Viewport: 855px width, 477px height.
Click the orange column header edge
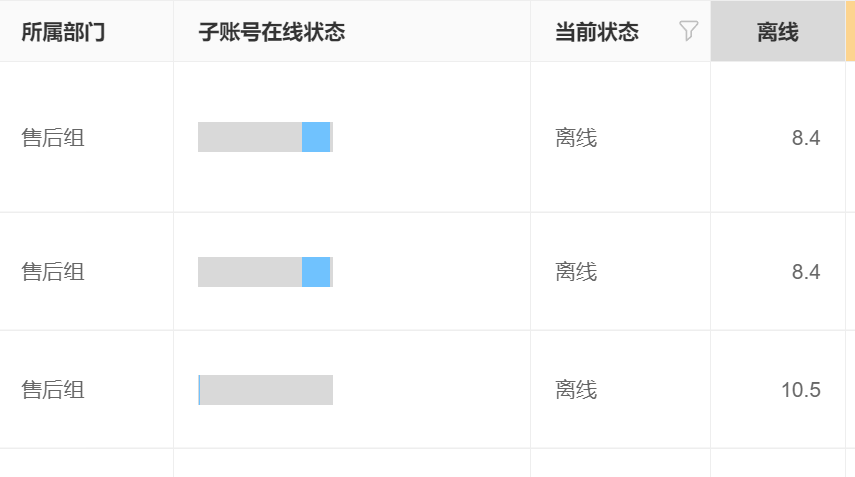point(850,32)
